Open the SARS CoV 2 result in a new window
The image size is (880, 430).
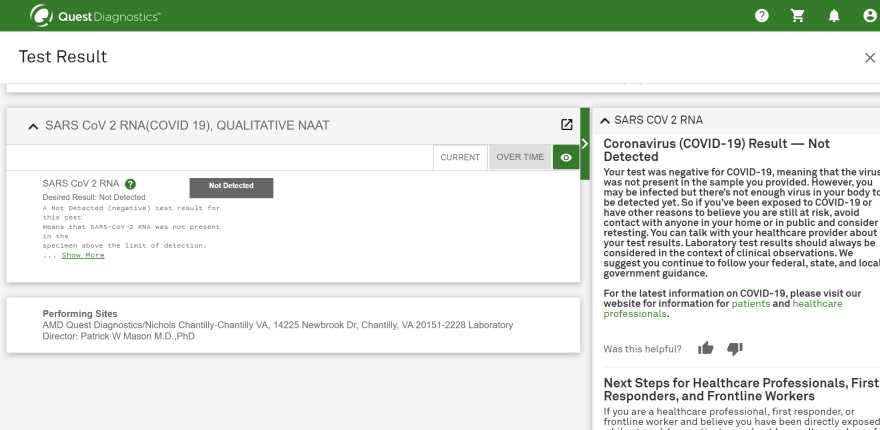[x=567, y=125]
